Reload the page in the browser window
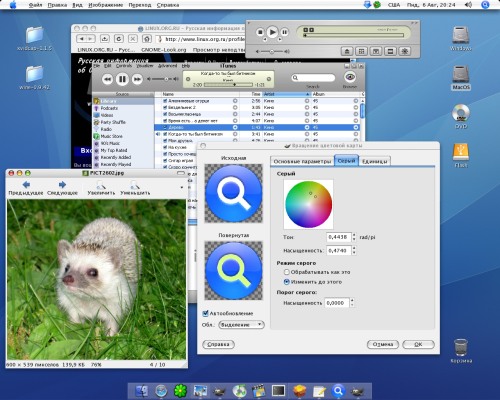The height and width of the screenshot is (400, 500). pyautogui.click(x=119, y=39)
